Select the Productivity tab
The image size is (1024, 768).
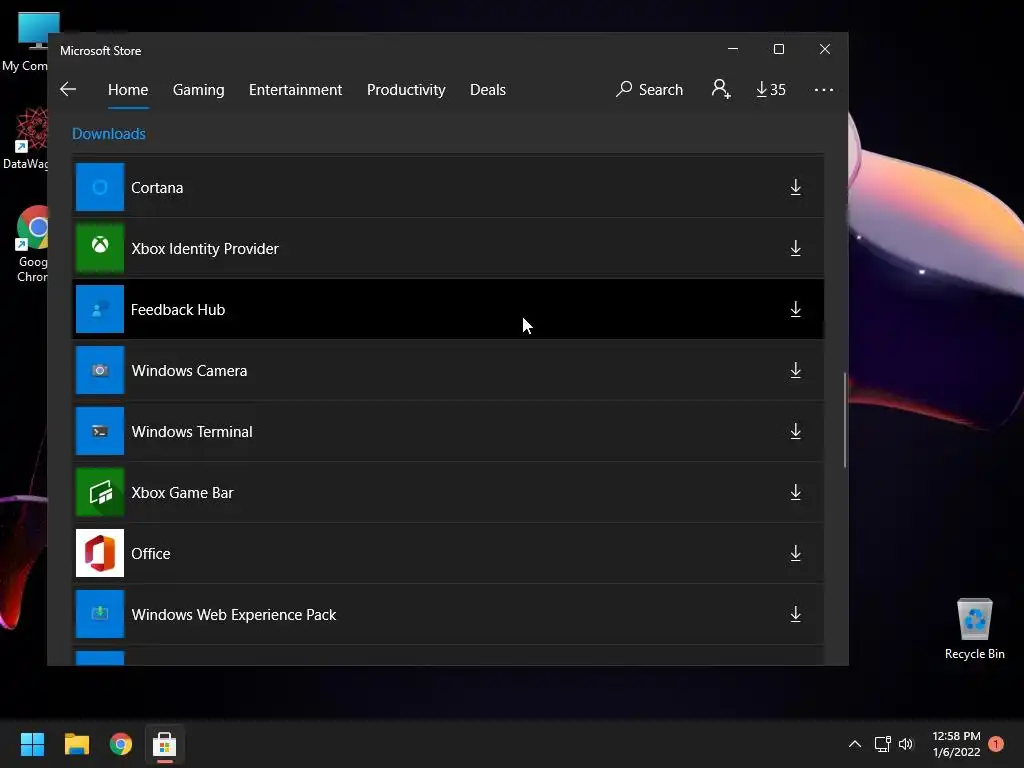(x=406, y=89)
